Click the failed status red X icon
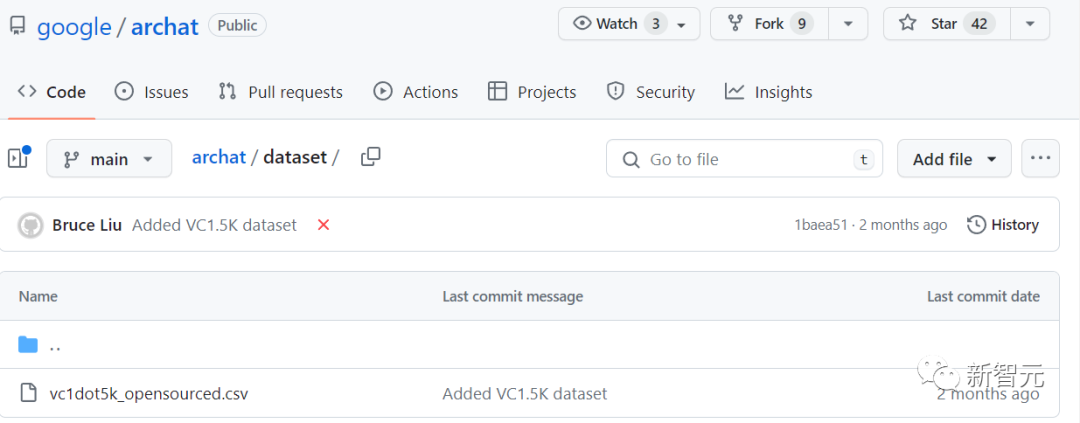This screenshot has width=1080, height=423. [323, 225]
